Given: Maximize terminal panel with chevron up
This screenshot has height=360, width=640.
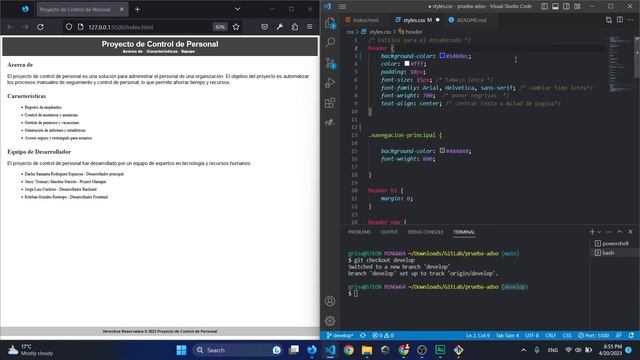Looking at the screenshot, I should [620, 232].
